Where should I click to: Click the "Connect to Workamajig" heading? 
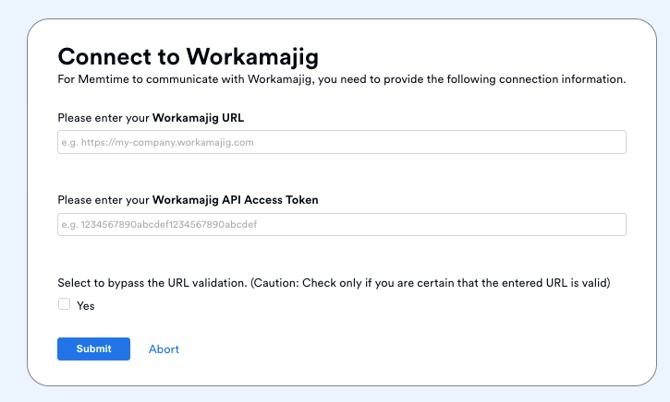tap(188, 56)
